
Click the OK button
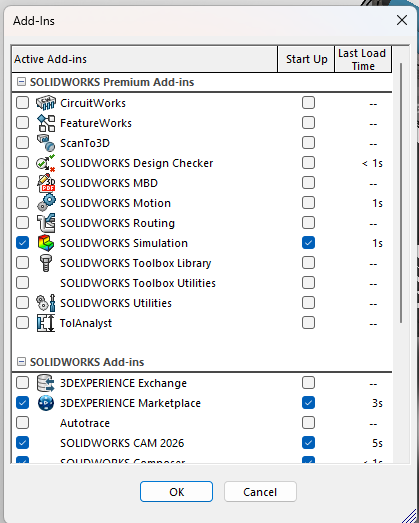coord(176,492)
